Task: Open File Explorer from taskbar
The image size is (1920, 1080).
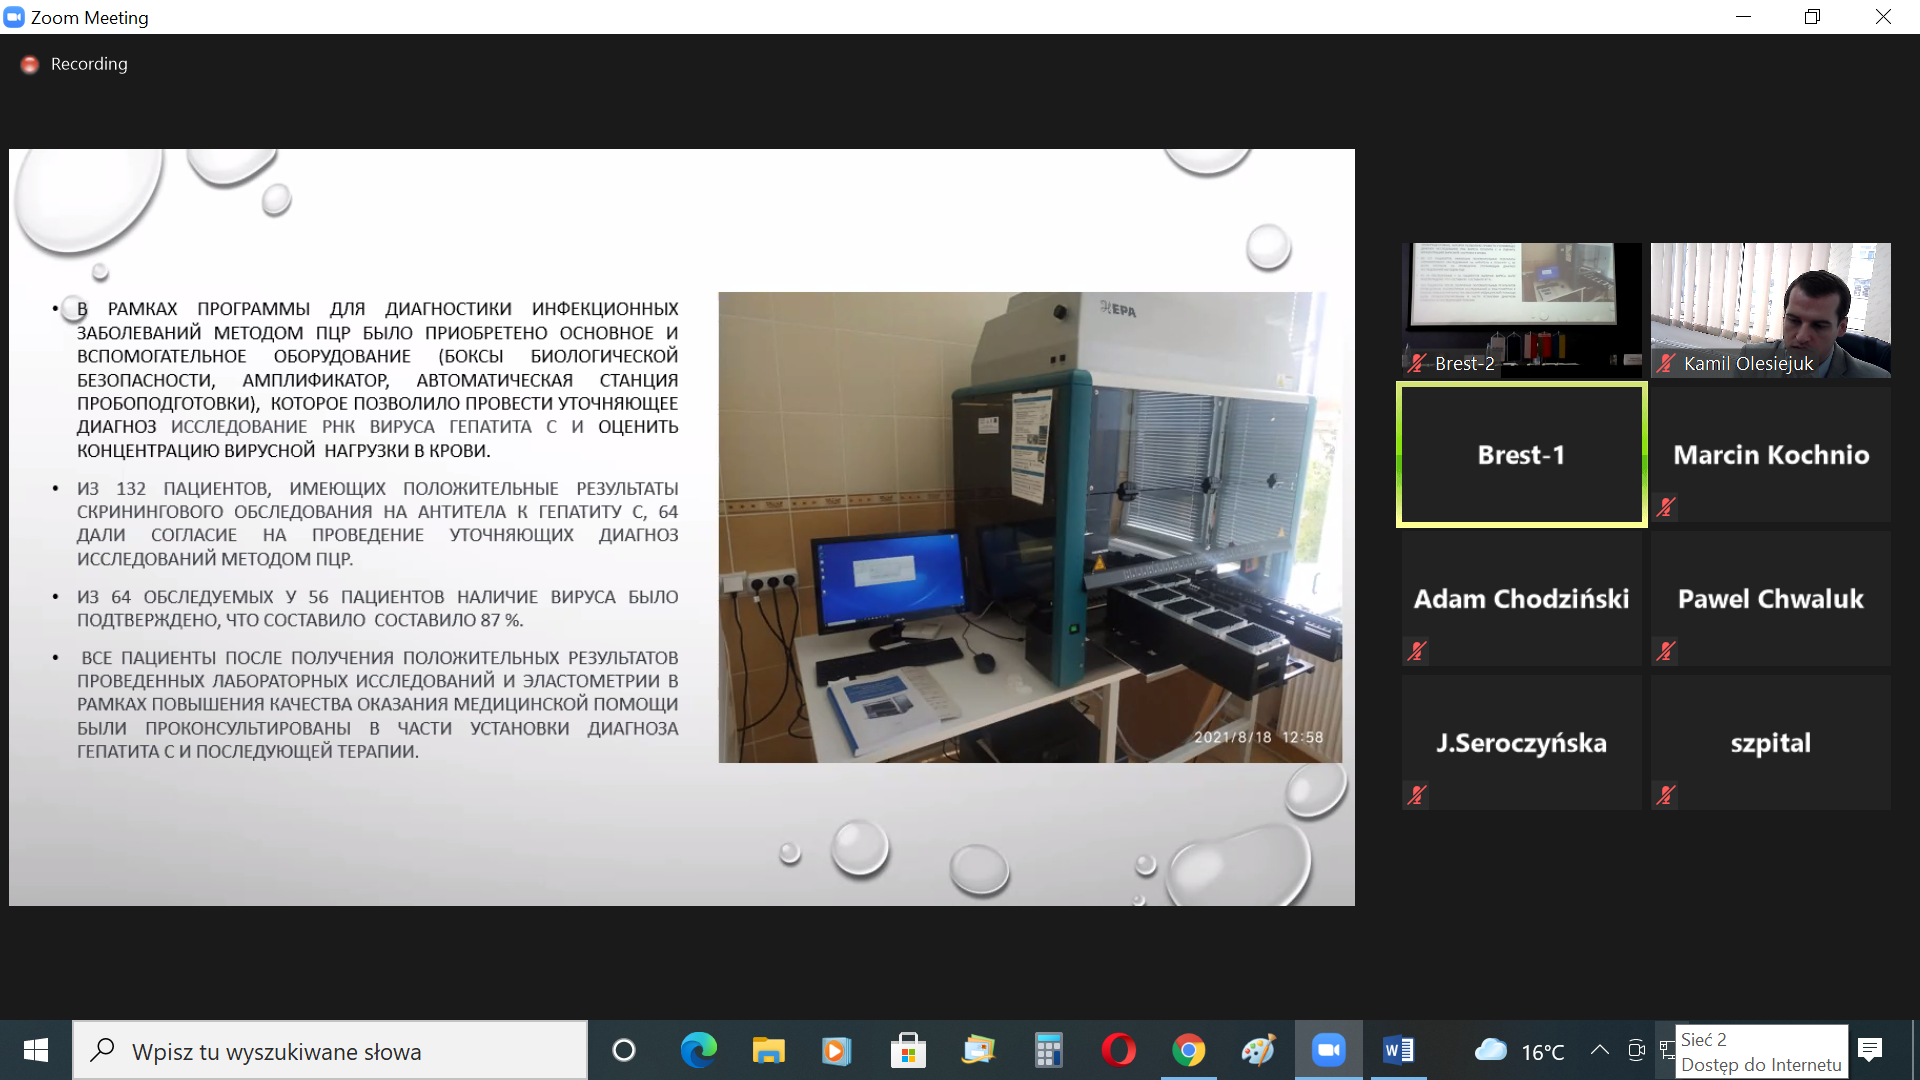Action: pyautogui.click(x=768, y=1050)
